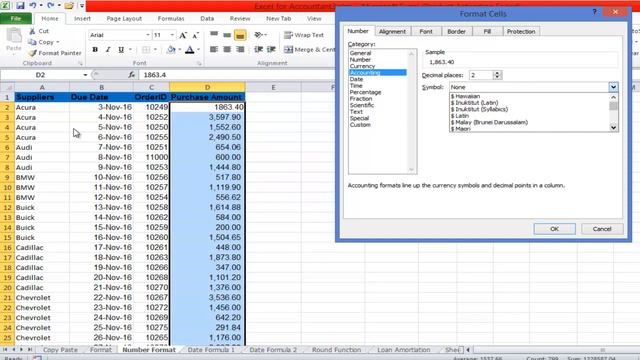Align text right icon
The height and width of the screenshot is (360, 640).
(240, 49)
